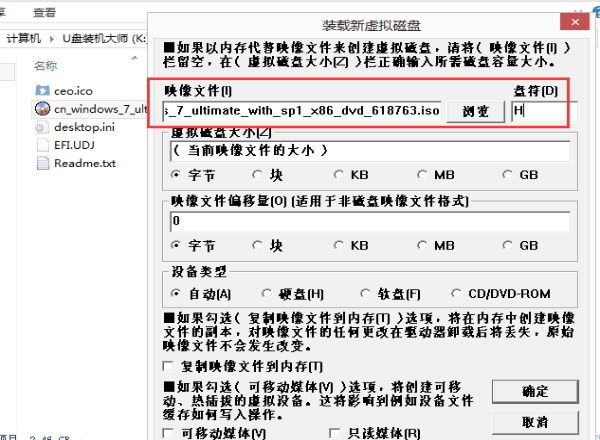The height and width of the screenshot is (440, 600).
Task: Select GB unit for virtual disk size
Action: click(507, 174)
